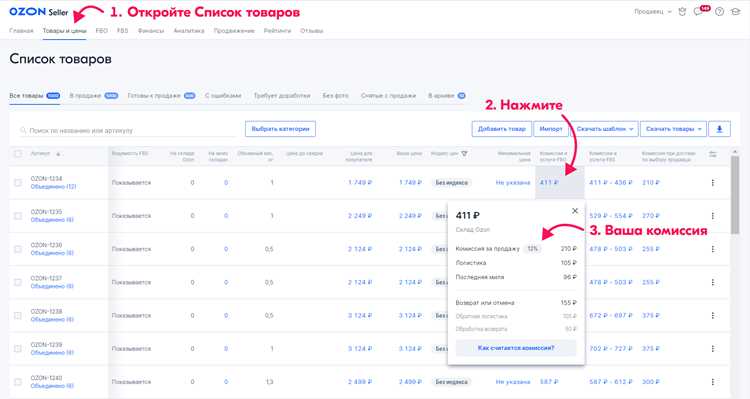750x399 pixels.
Task: Click the blue download arrow button
Action: (719, 129)
